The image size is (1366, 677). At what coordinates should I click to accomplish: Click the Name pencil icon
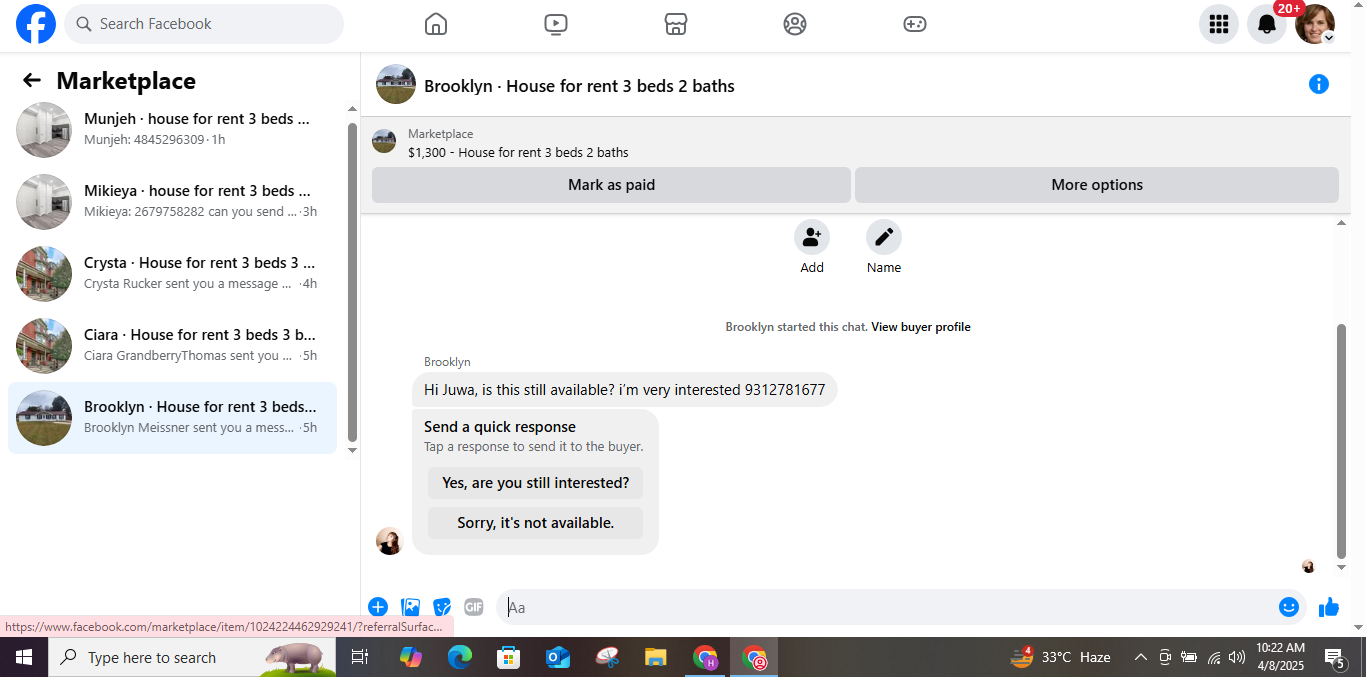884,237
